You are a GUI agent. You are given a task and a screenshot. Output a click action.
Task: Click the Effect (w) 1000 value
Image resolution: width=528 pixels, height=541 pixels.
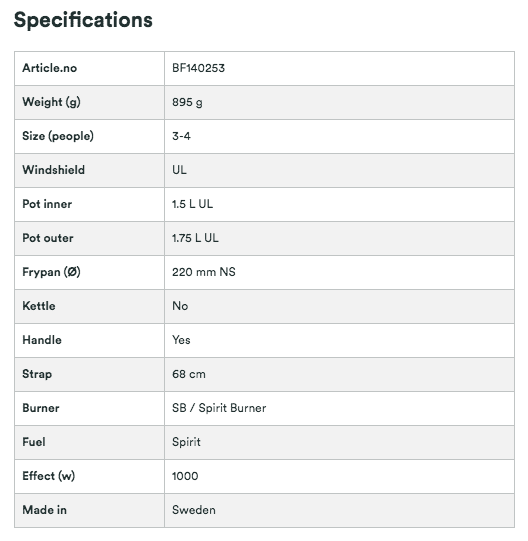[185, 476]
